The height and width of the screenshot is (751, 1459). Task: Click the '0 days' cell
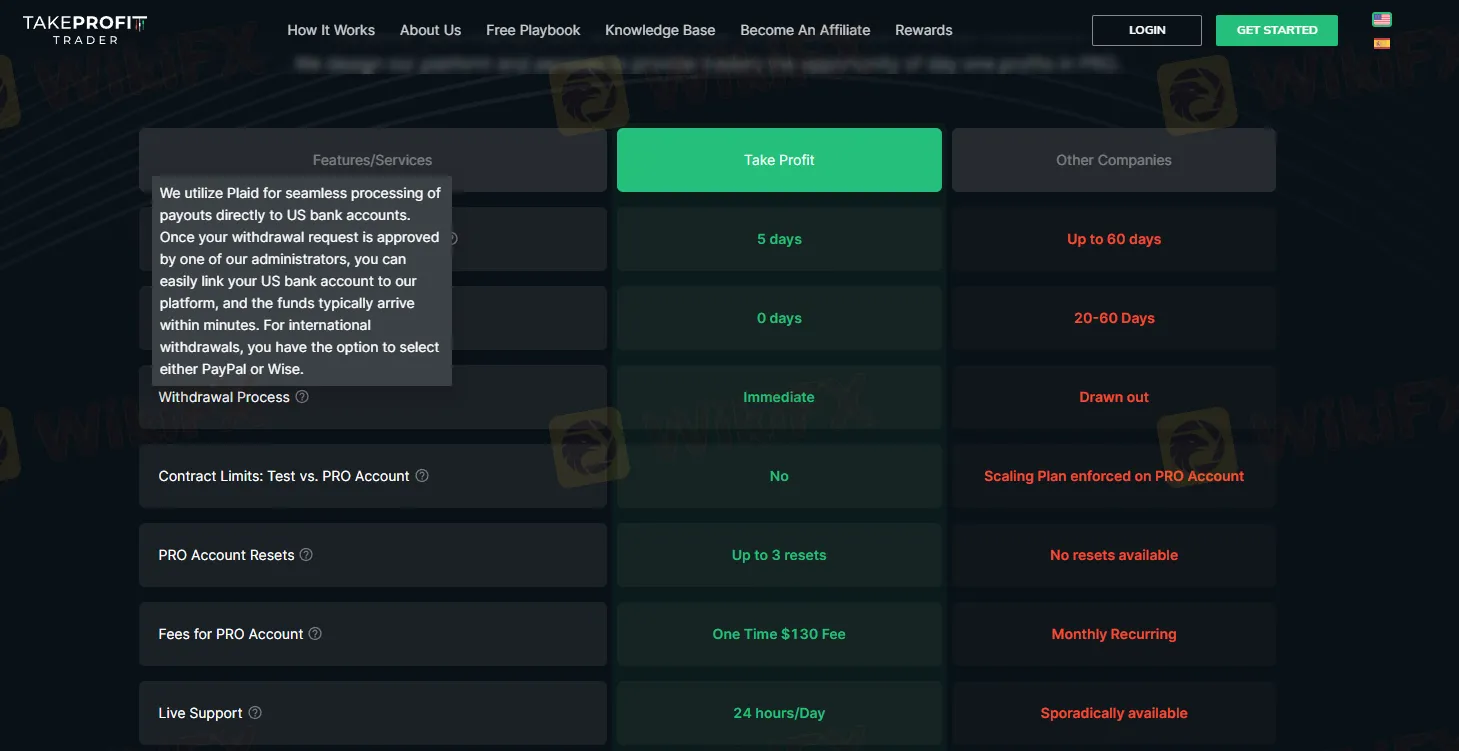pos(779,318)
